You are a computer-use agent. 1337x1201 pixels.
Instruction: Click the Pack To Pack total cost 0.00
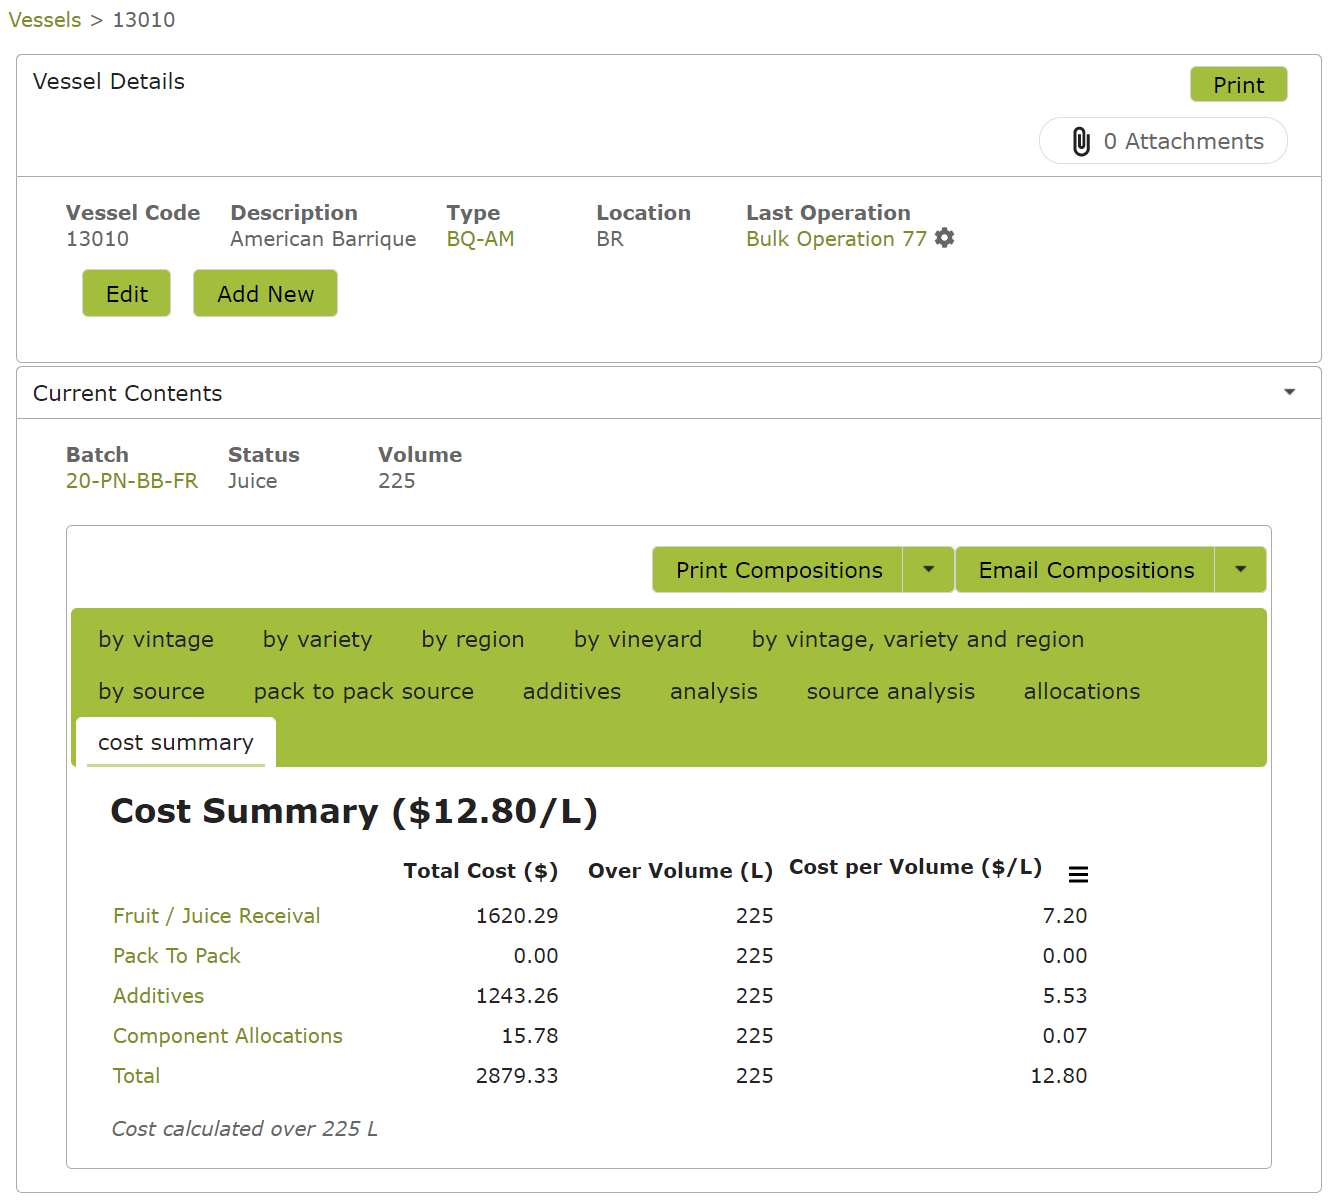coord(536,956)
